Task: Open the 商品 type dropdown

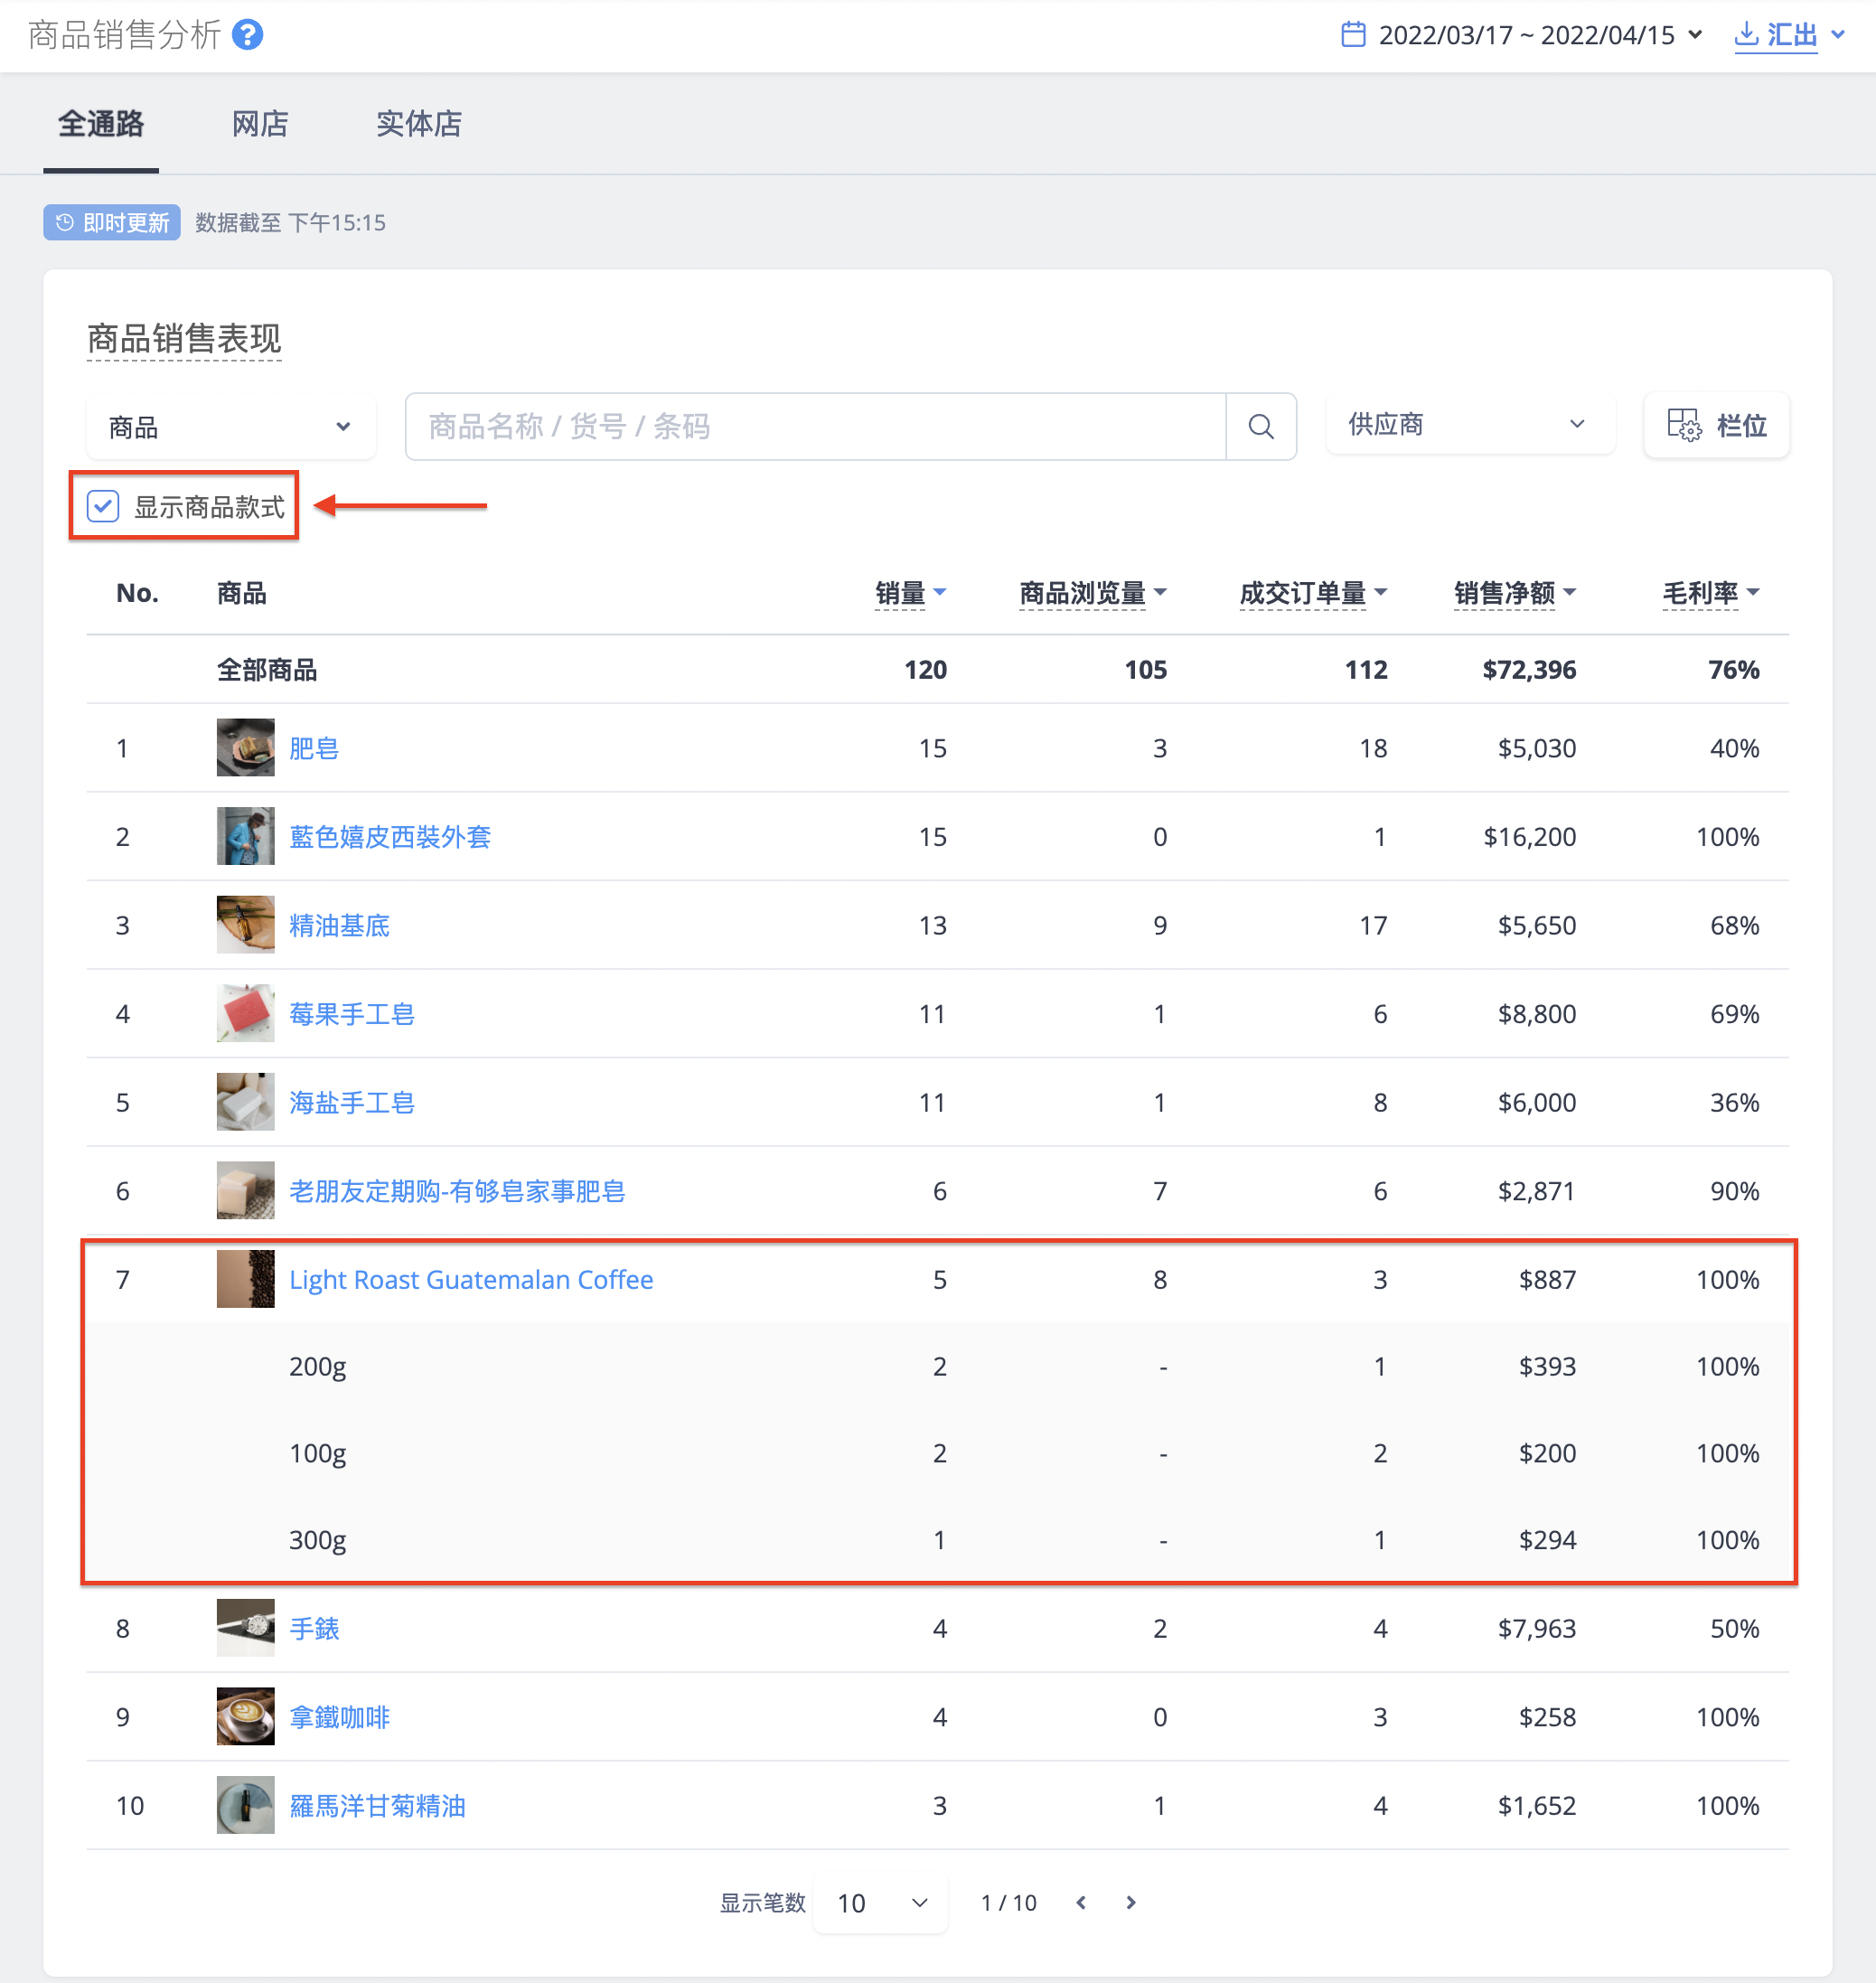Action: (x=231, y=427)
